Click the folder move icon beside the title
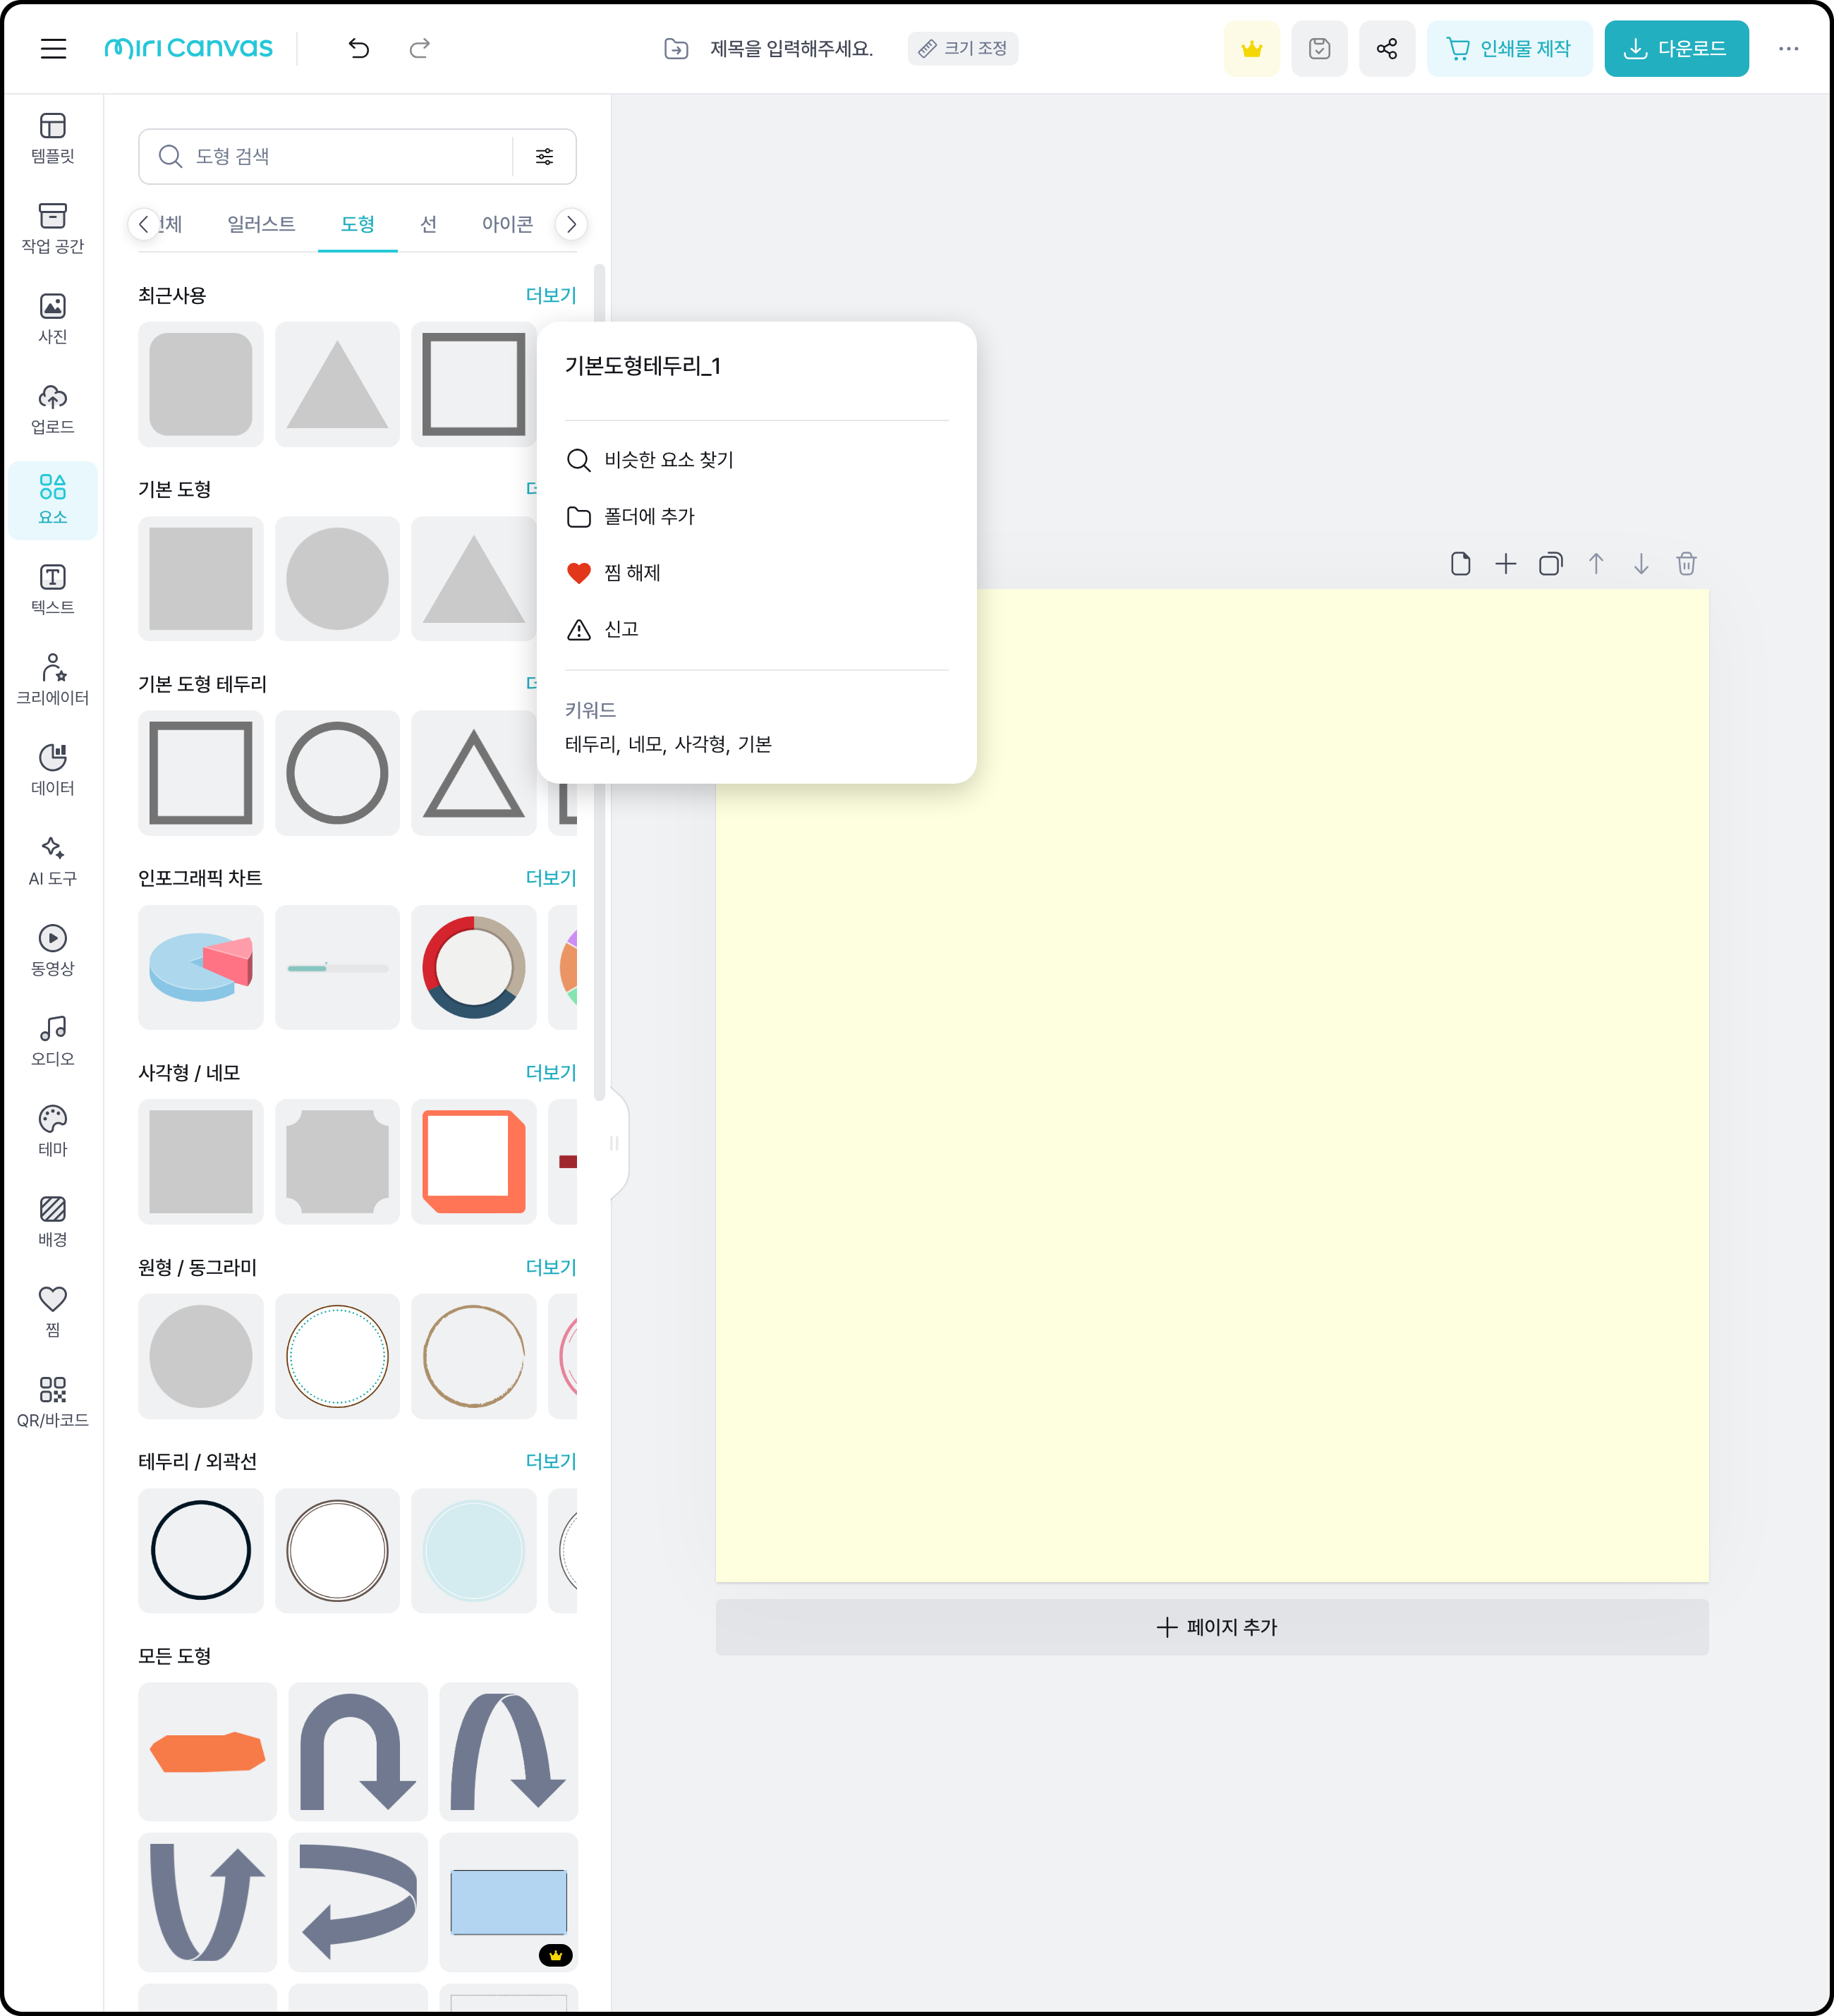 coord(676,48)
